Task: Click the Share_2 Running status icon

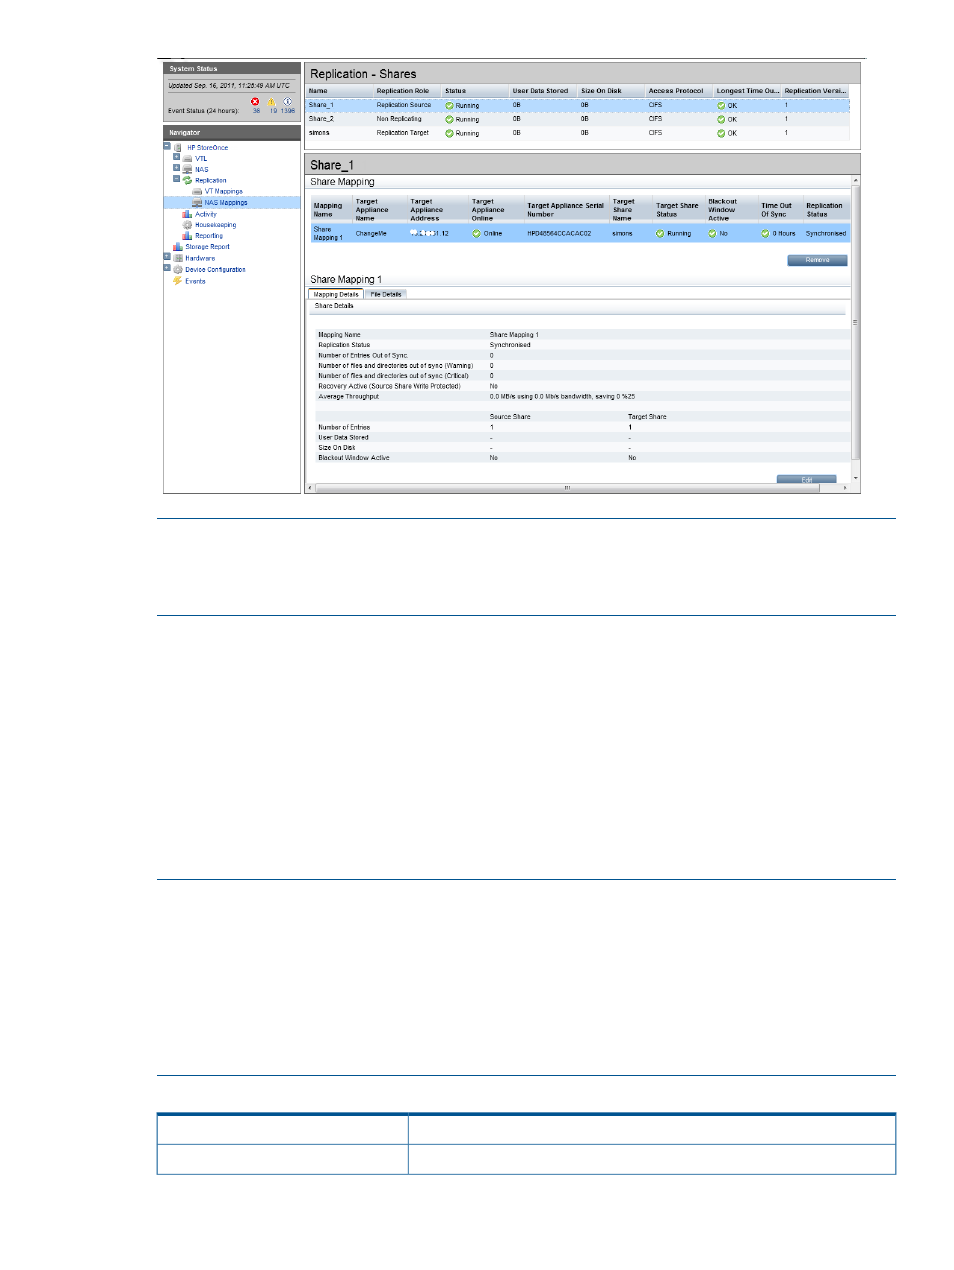Action: [449, 119]
